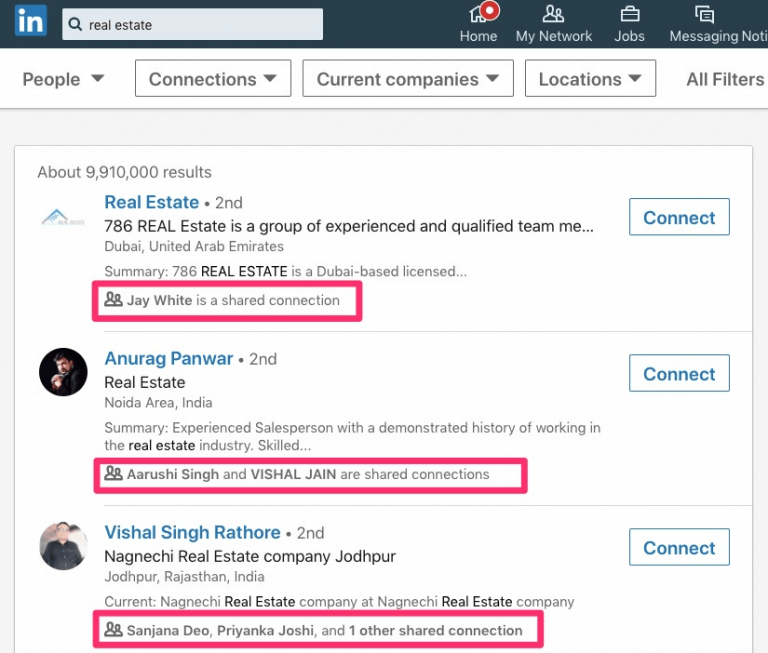Click the 'Summary: 786 REAL ESTATE' snippet
The height and width of the screenshot is (653, 768).
(x=286, y=271)
